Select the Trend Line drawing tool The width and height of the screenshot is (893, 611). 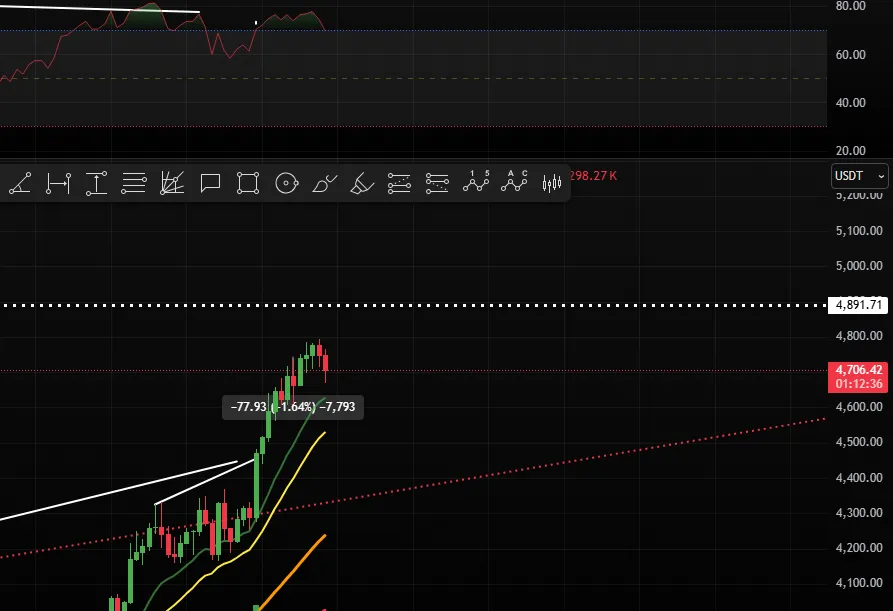tap(21, 183)
